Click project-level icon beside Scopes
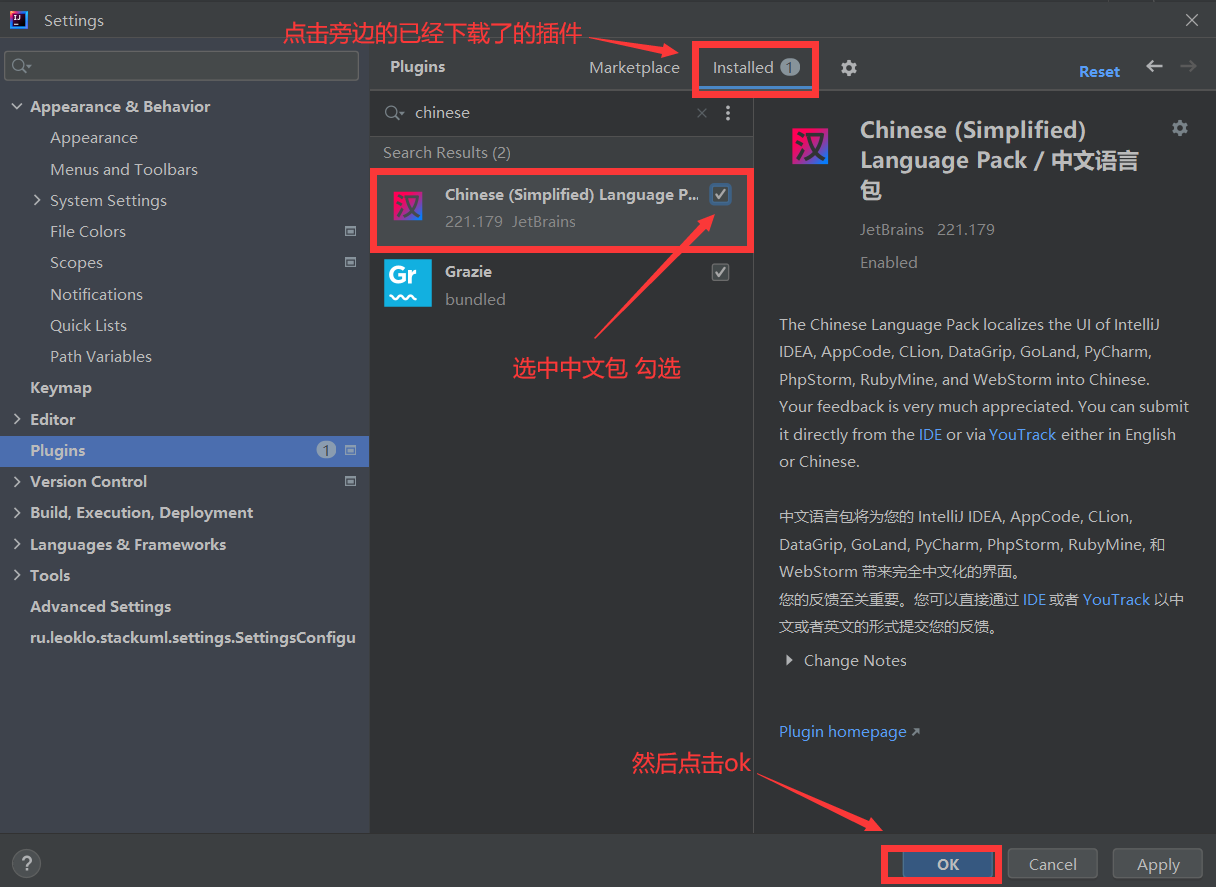 tap(350, 262)
